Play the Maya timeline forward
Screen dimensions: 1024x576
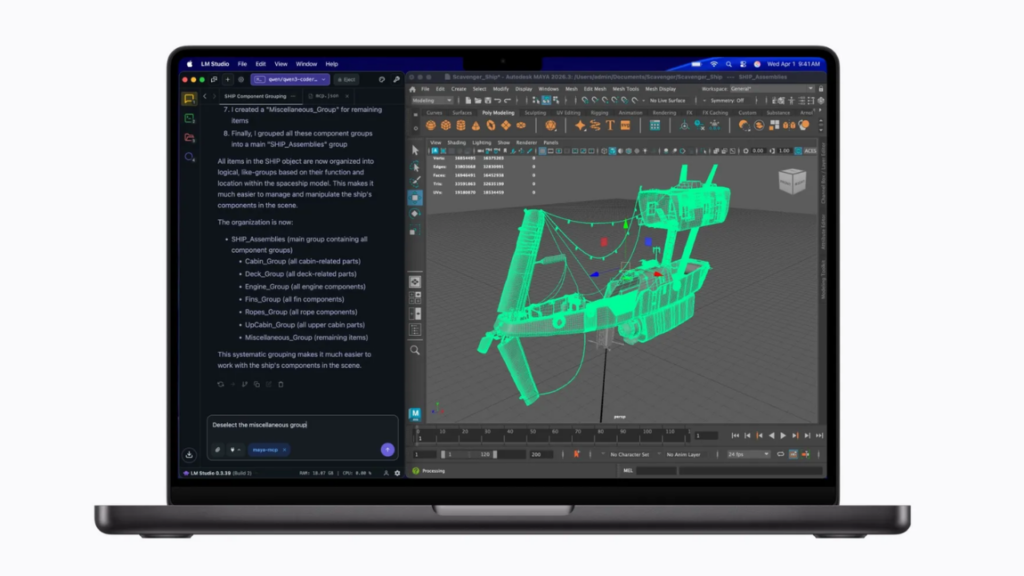783,436
